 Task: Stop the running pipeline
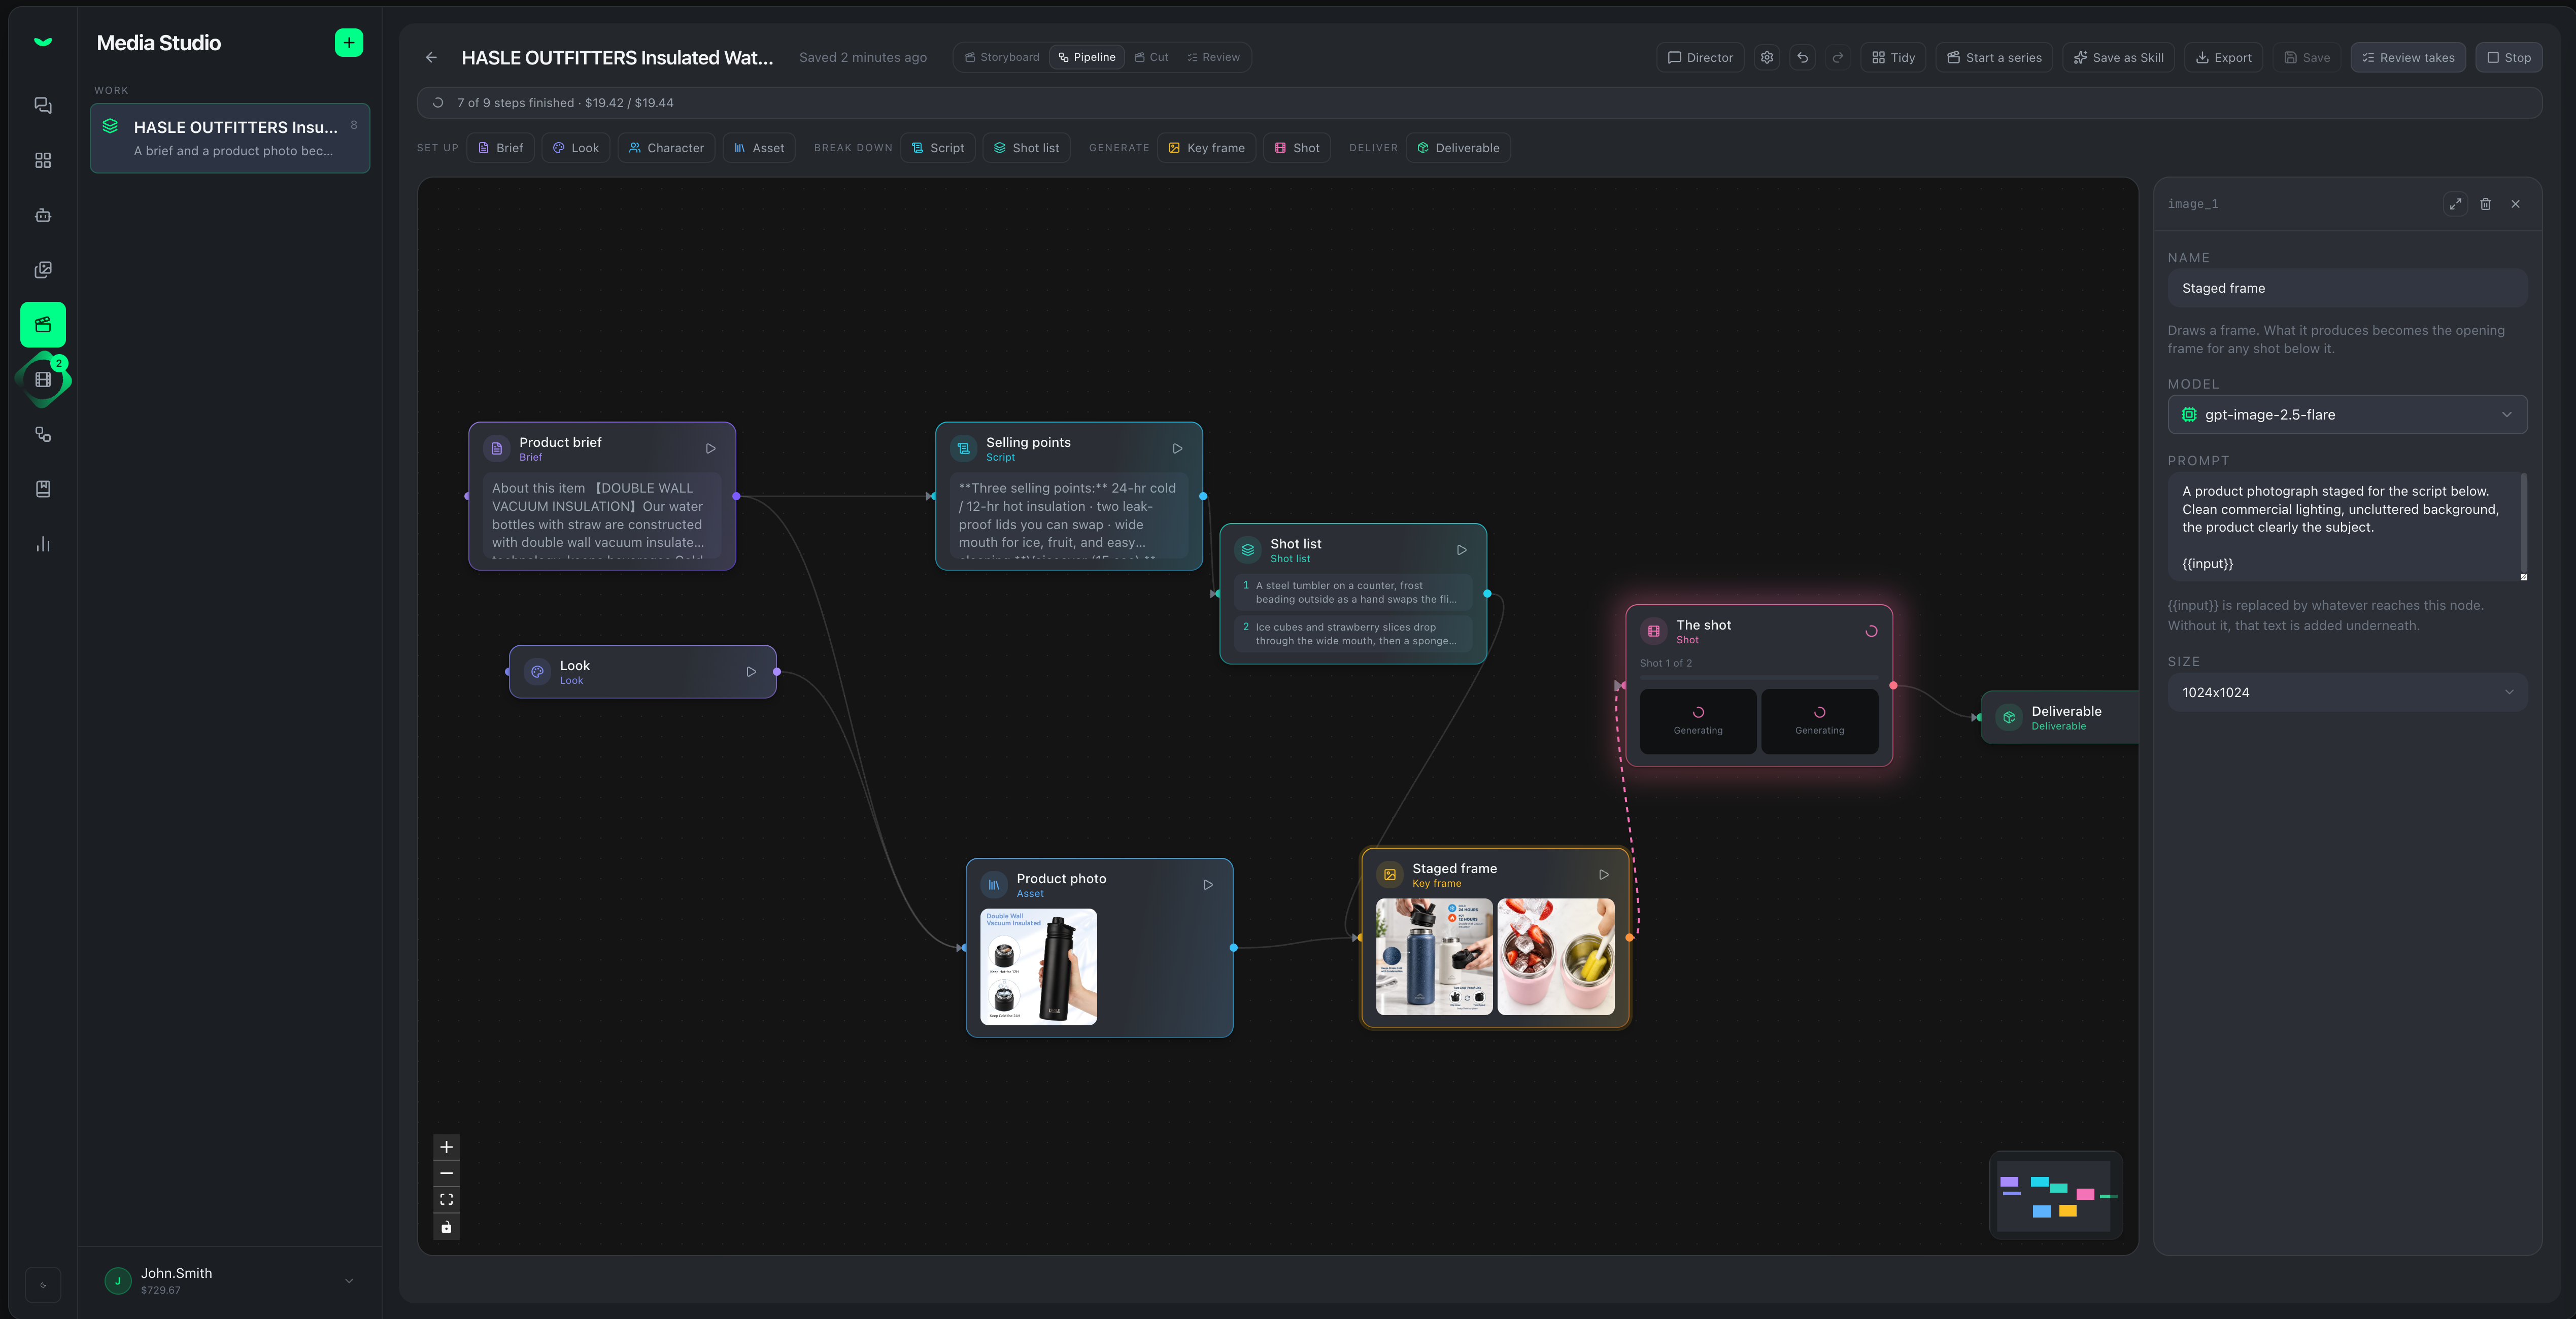tap(2509, 57)
